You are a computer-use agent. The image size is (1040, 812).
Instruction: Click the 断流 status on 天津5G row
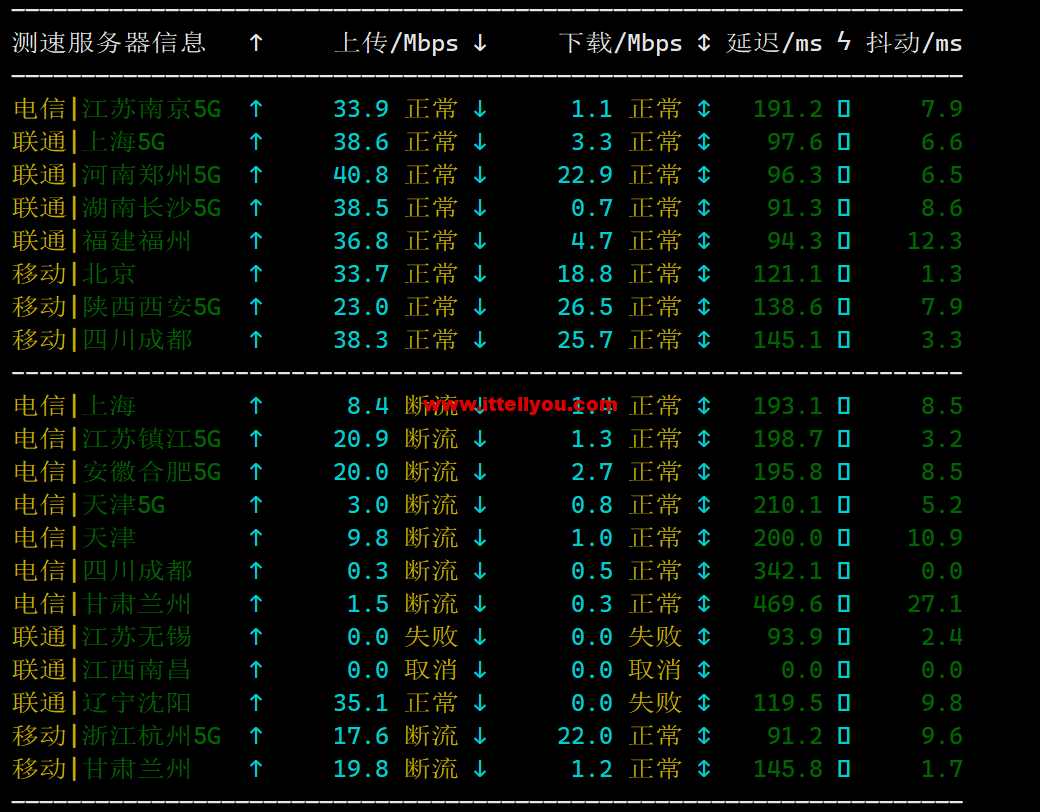pyautogui.click(x=431, y=505)
